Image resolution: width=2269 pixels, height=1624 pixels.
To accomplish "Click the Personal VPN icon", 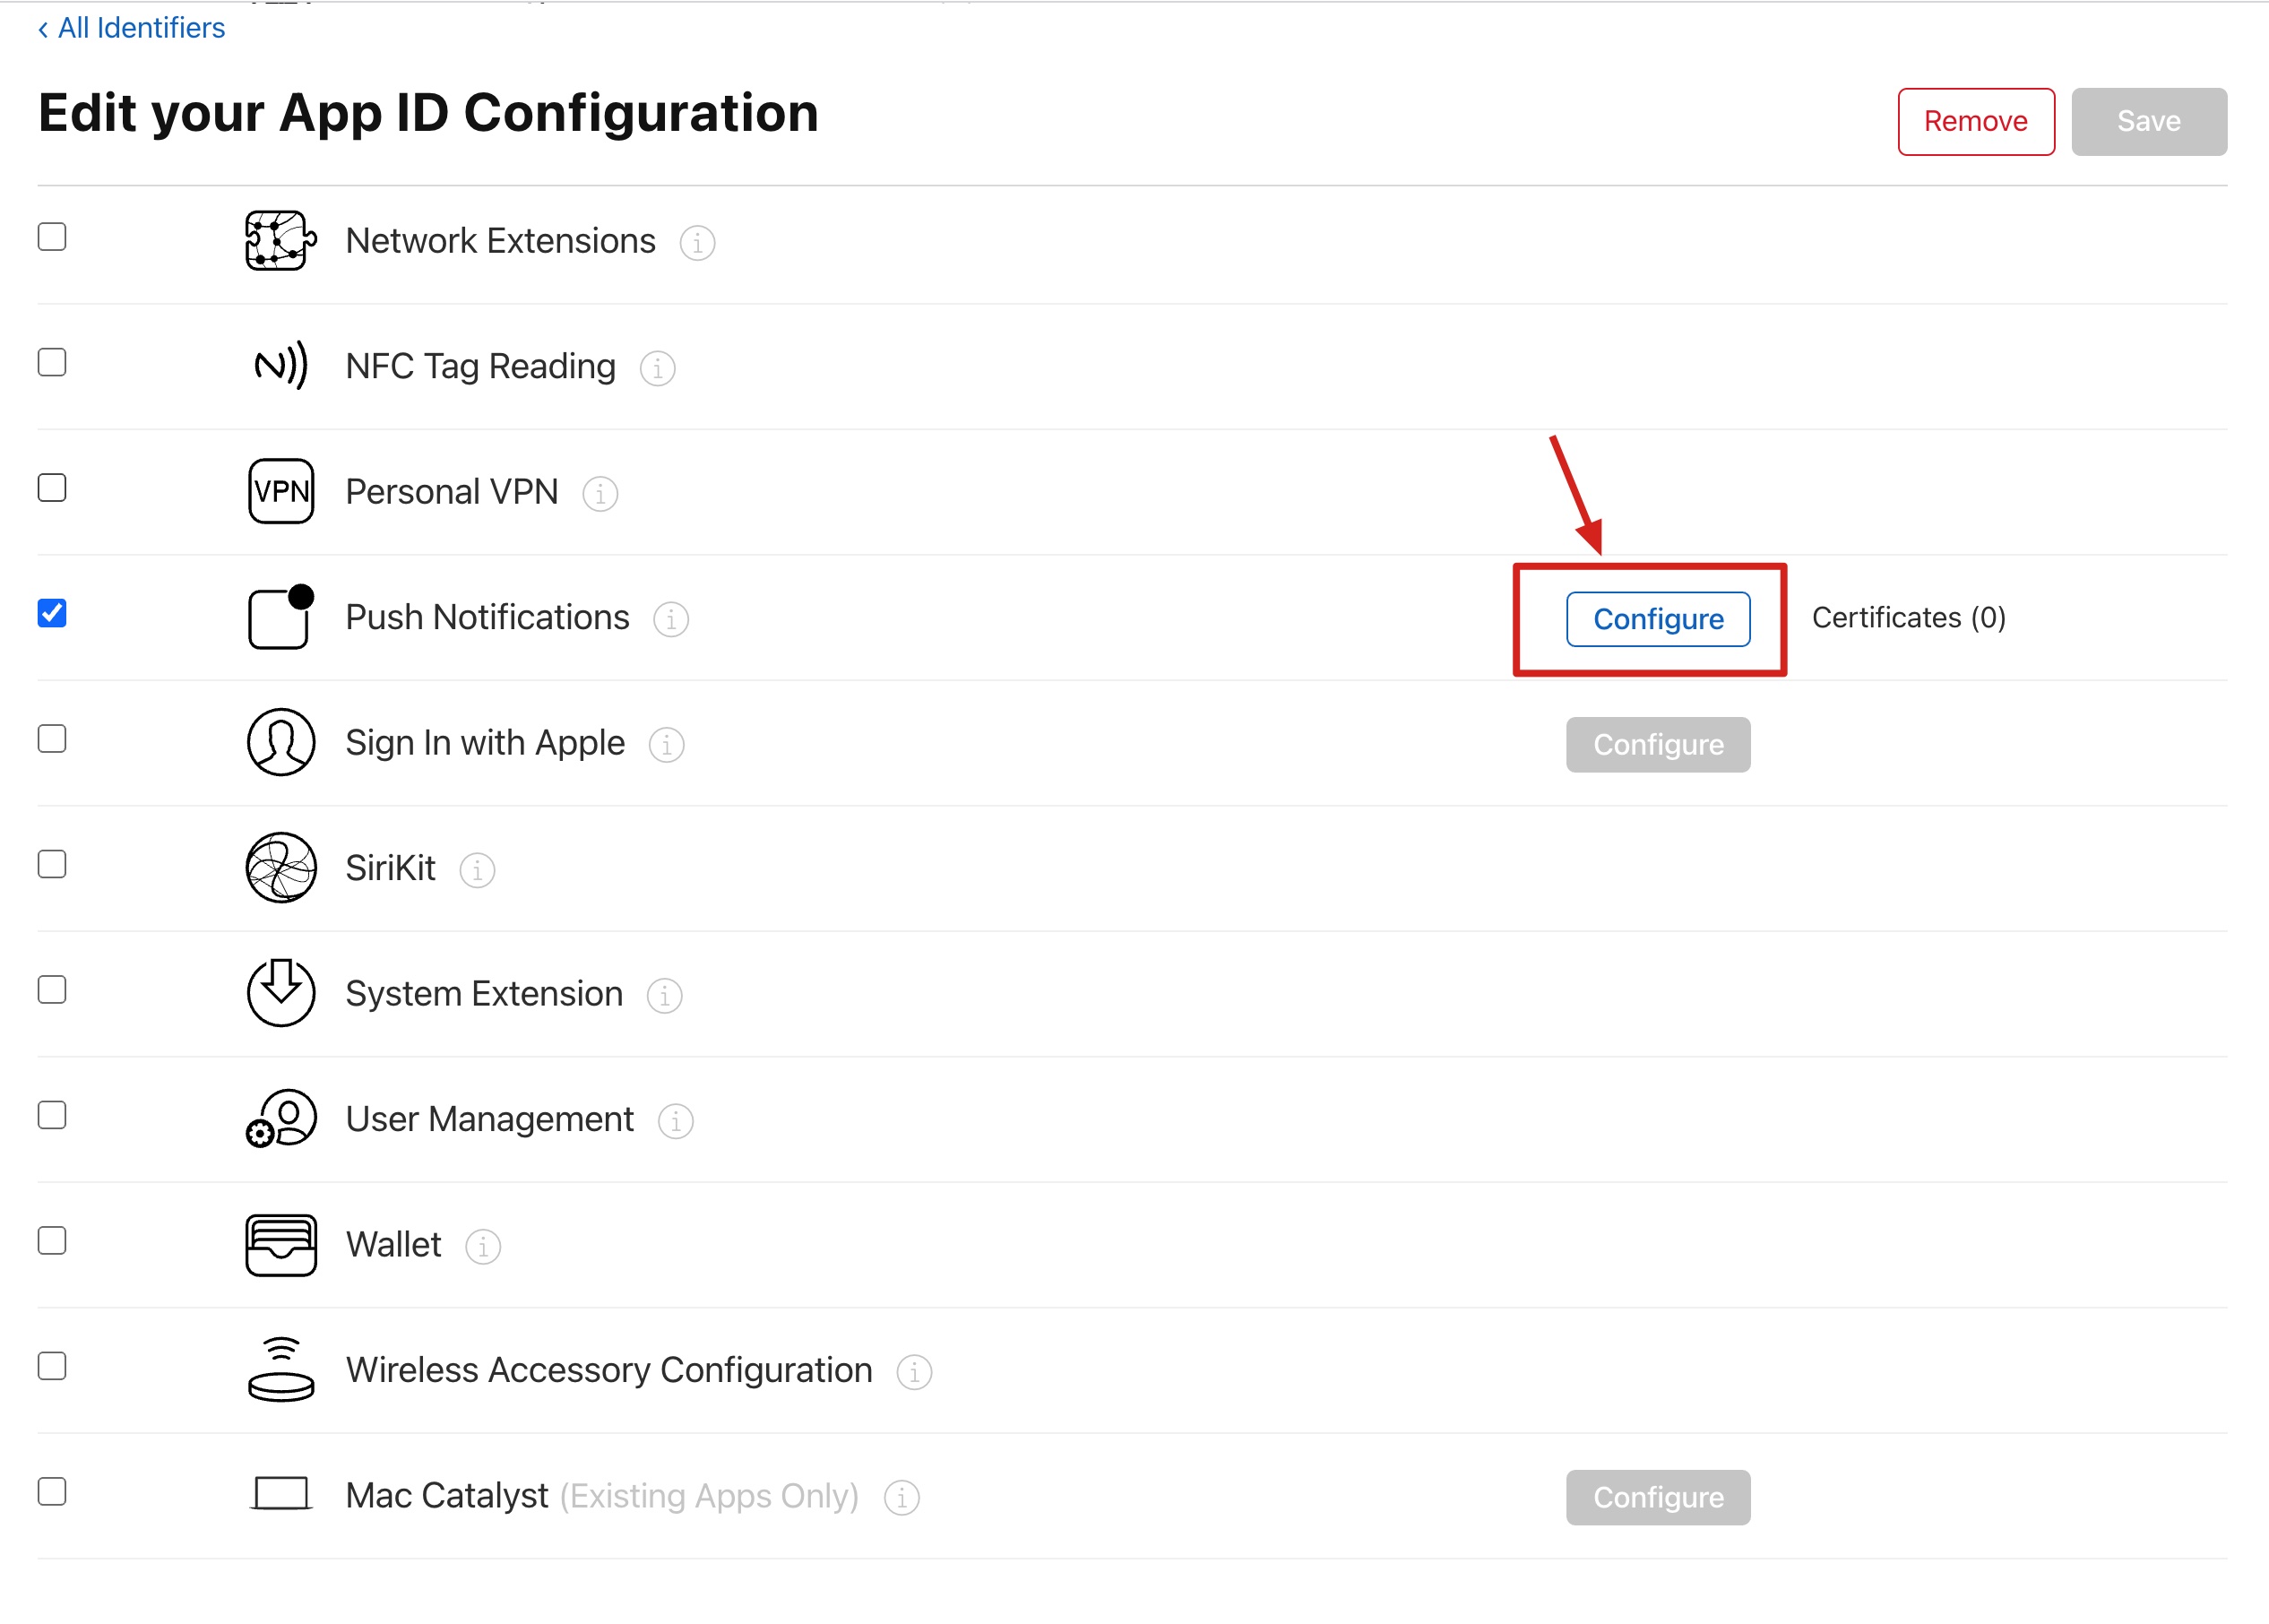I will pos(280,491).
